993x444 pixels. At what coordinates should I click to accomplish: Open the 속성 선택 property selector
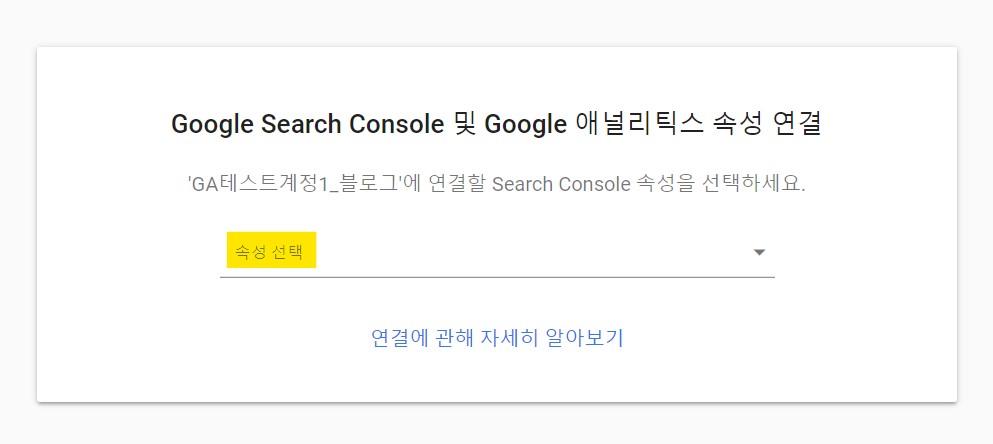(497, 253)
